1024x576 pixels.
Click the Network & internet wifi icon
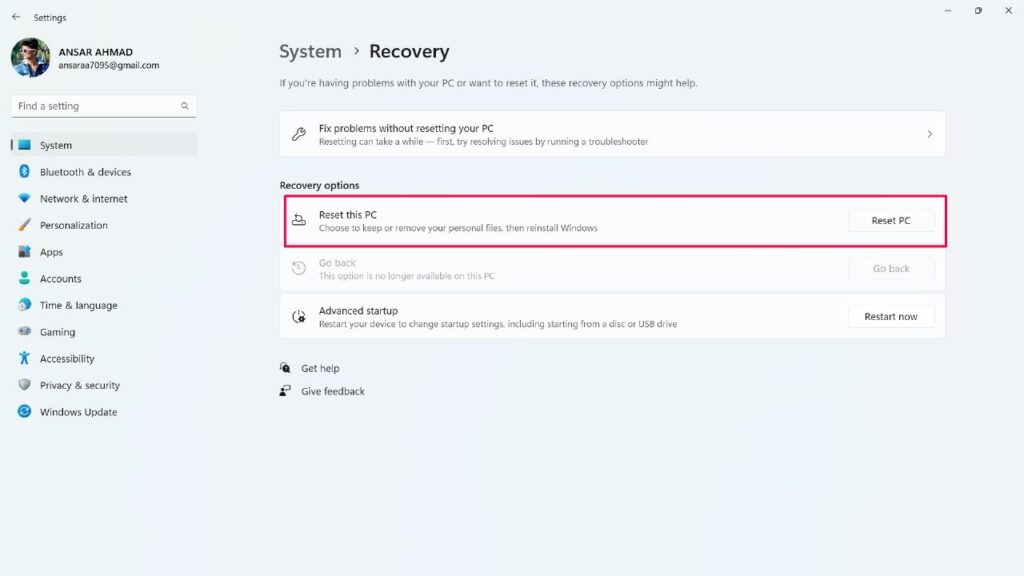tap(24, 198)
